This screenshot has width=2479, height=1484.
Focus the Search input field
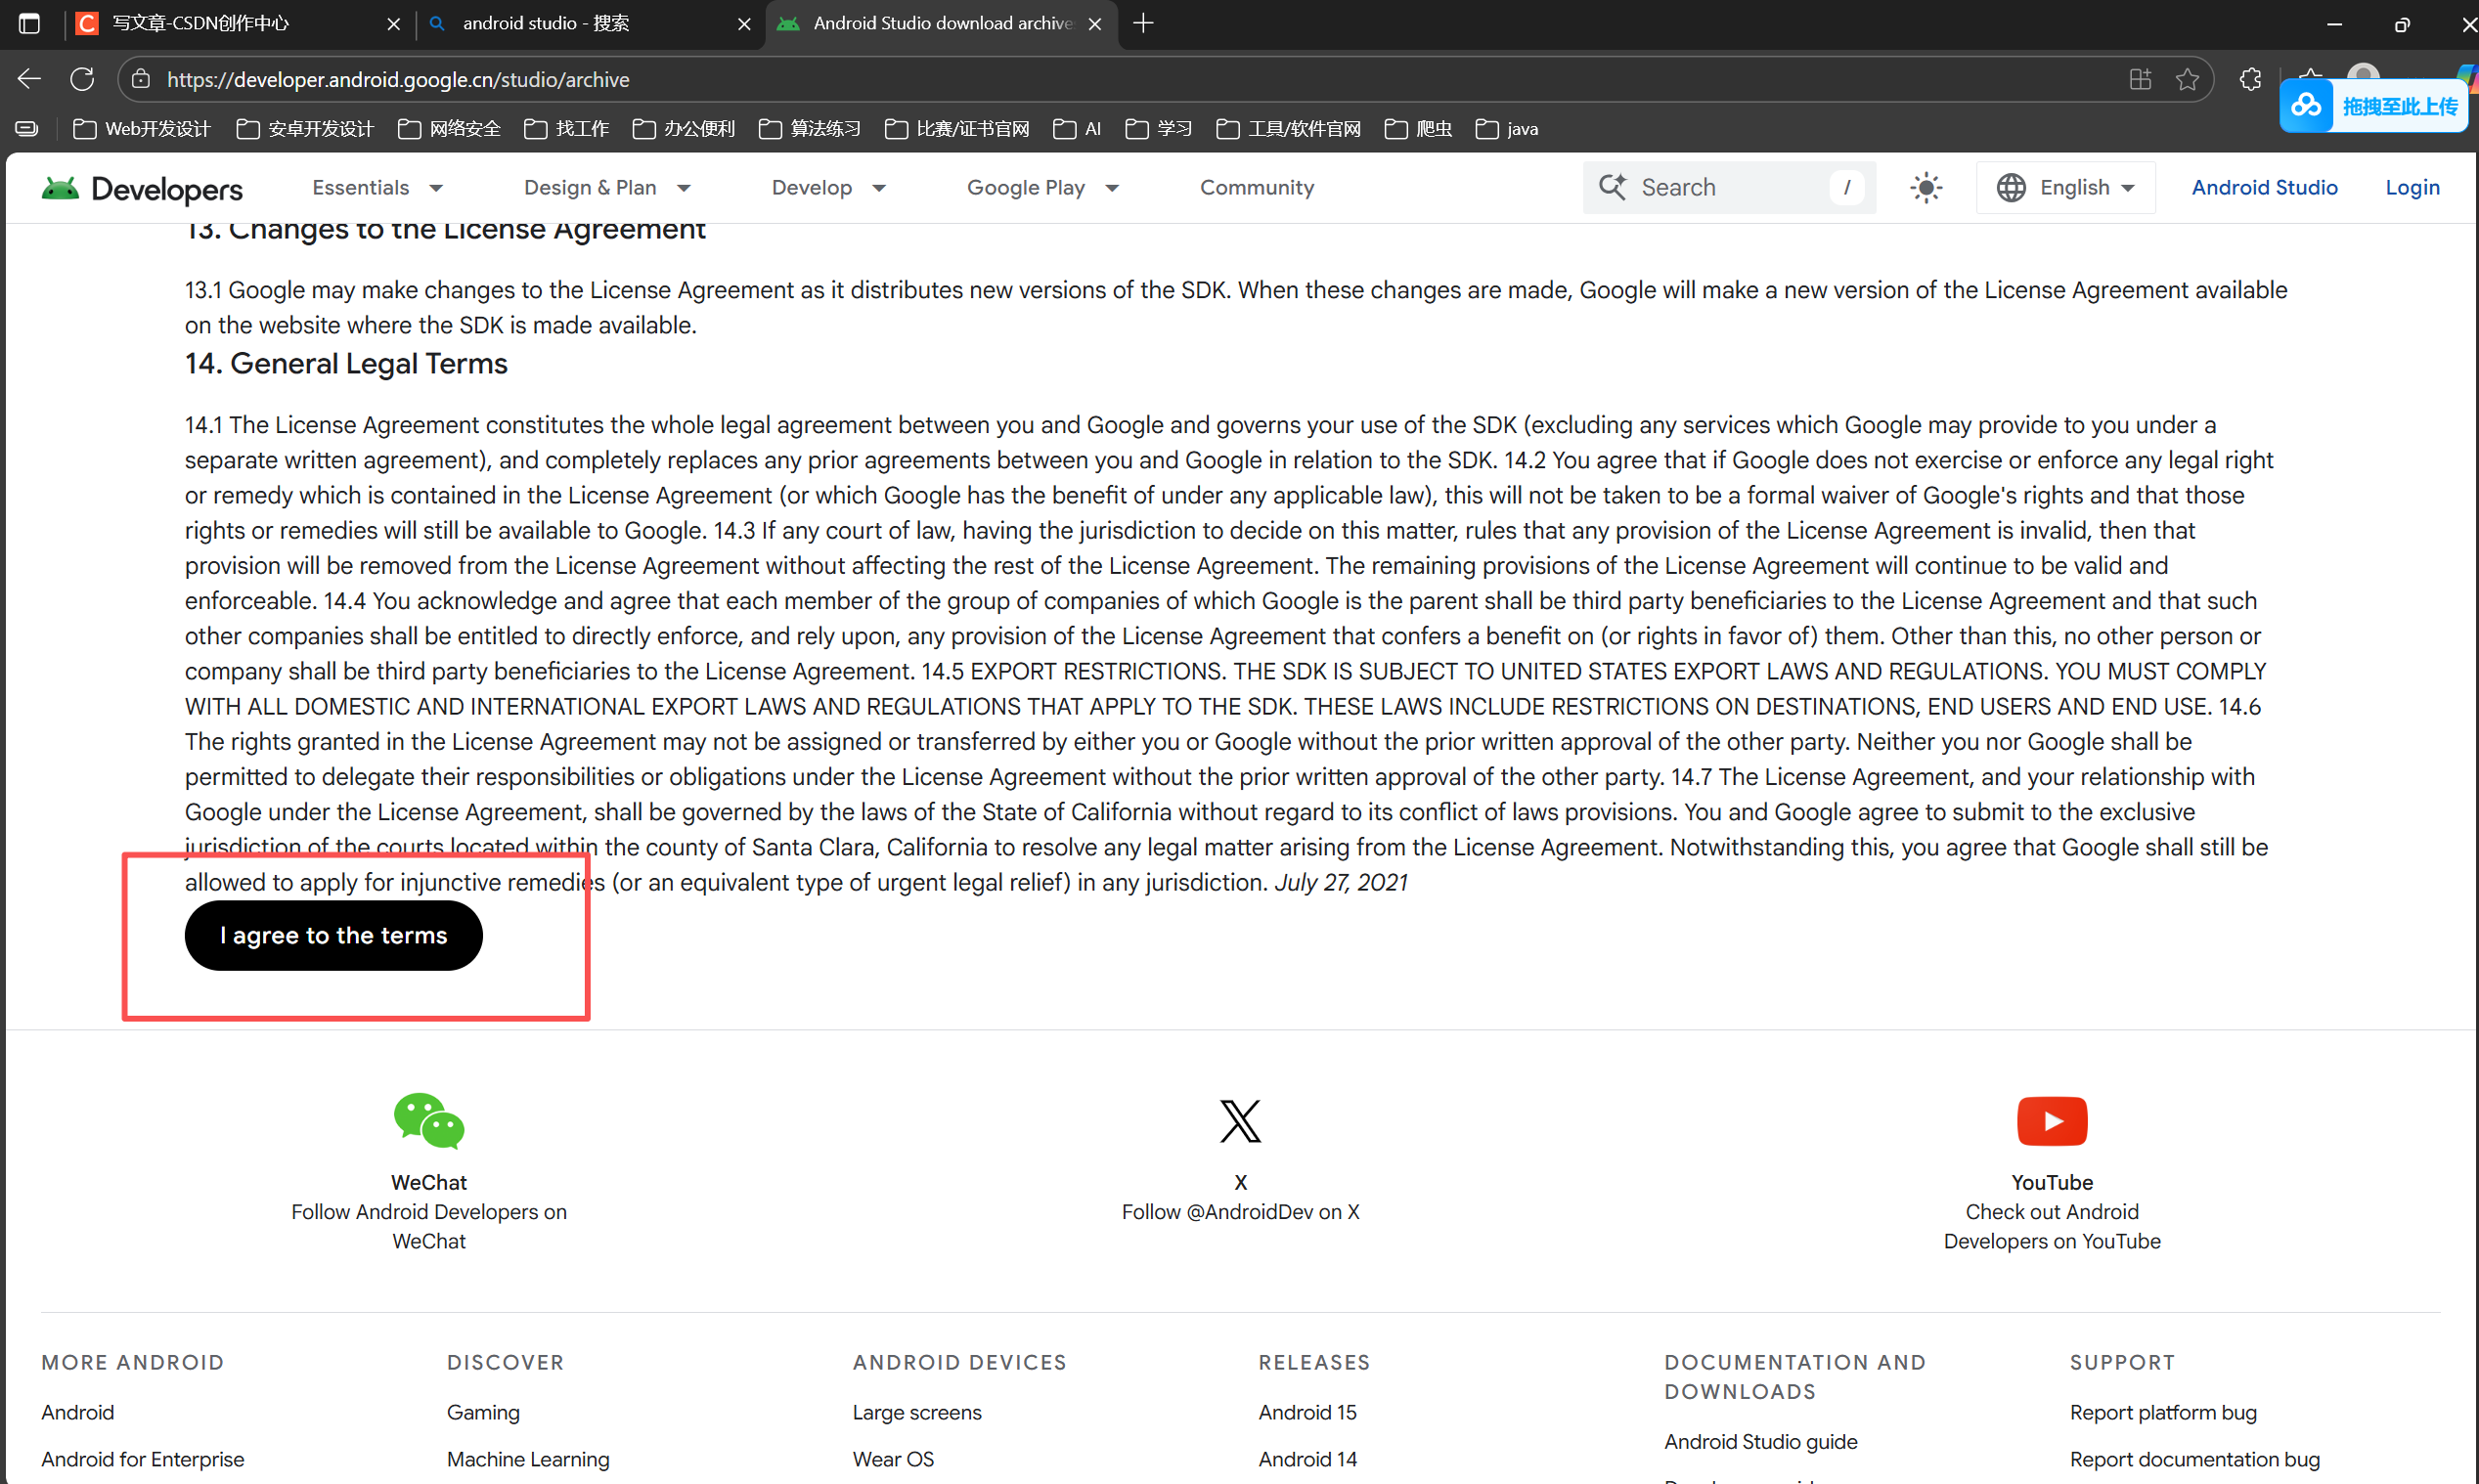pos(1729,187)
